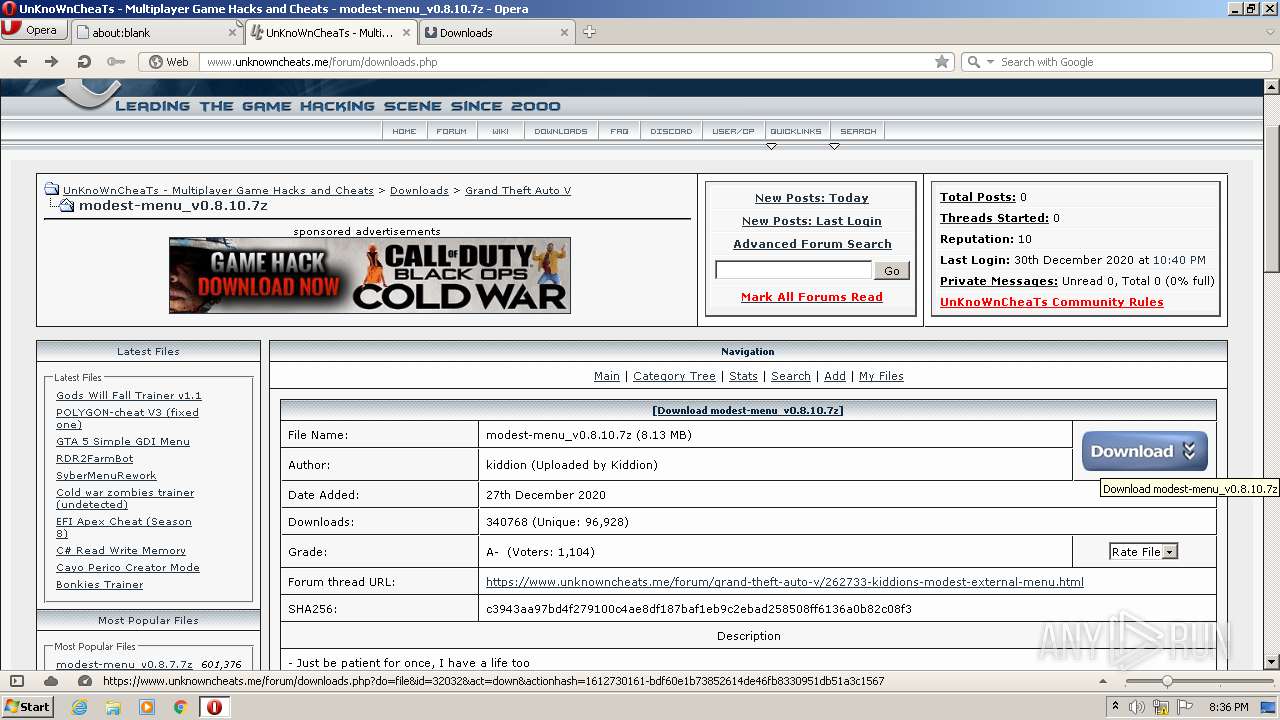
Task: Click the password wand key icon
Action: [x=116, y=62]
